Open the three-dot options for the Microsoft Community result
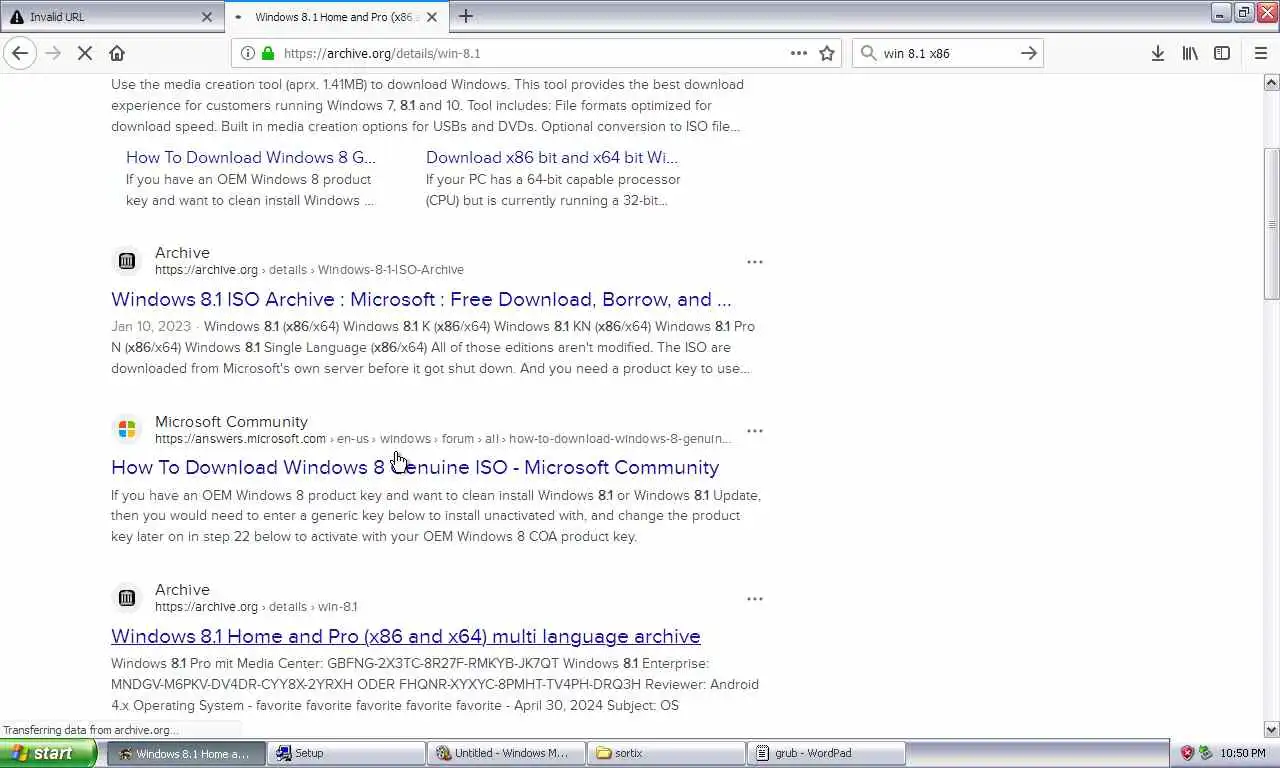Viewport: 1280px width, 768px height. 755,431
